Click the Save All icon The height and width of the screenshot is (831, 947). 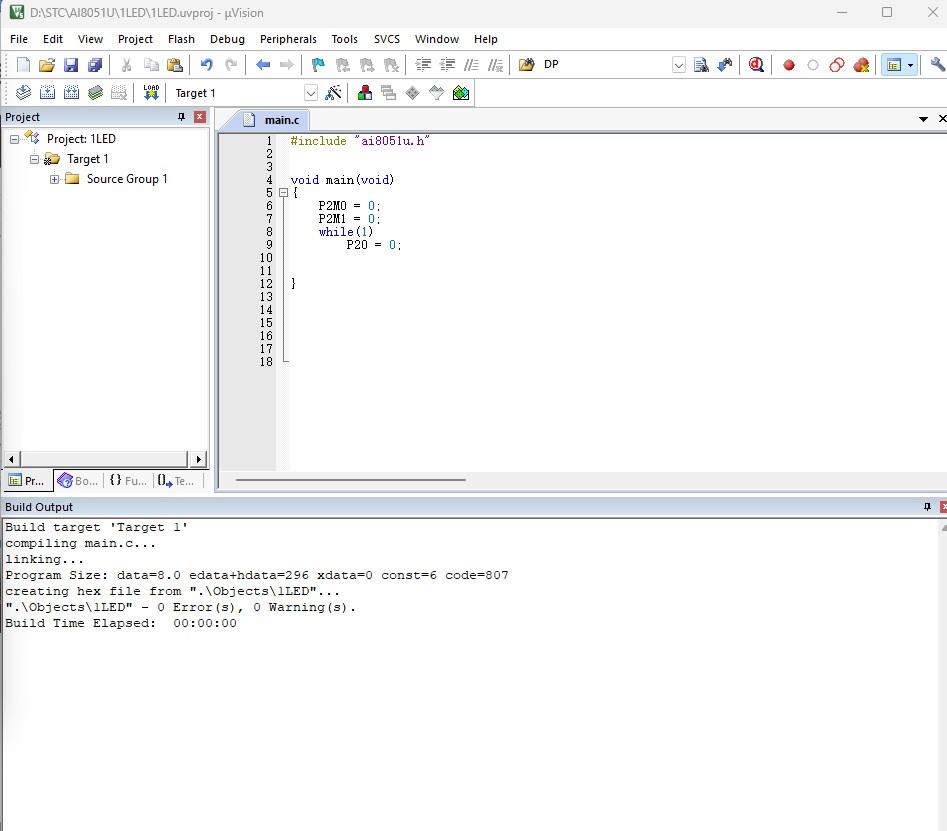[95, 65]
